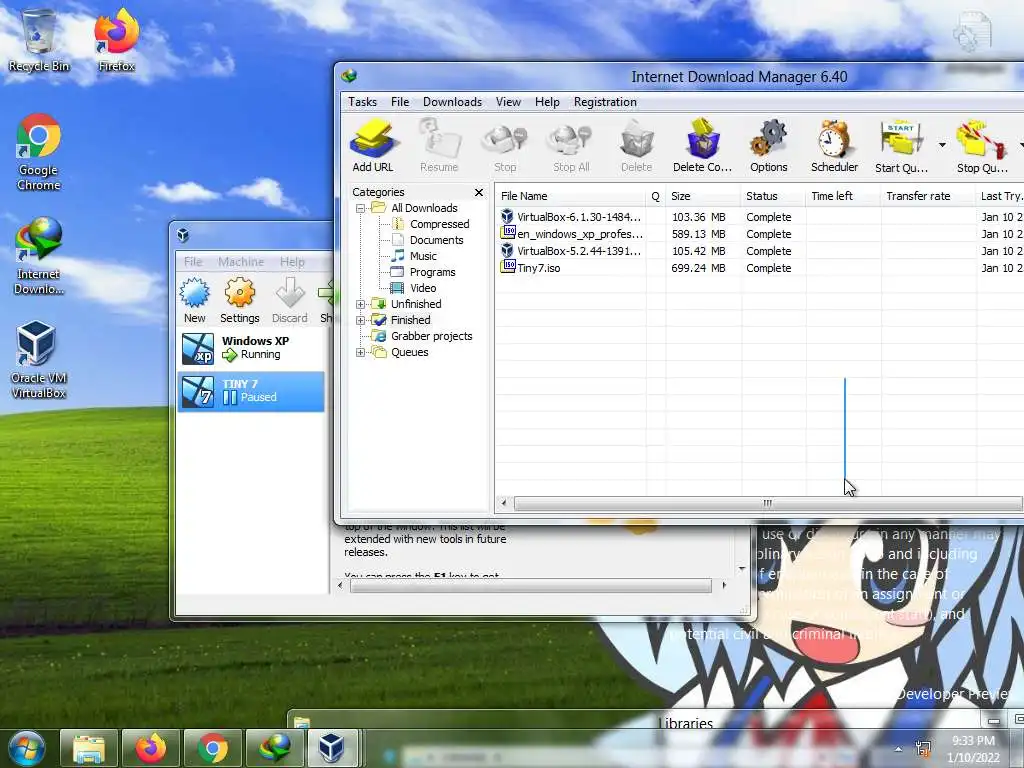This screenshot has width=1024, height=768.
Task: Click Discard in VirtualBox toolbar
Action: pyautogui.click(x=289, y=300)
